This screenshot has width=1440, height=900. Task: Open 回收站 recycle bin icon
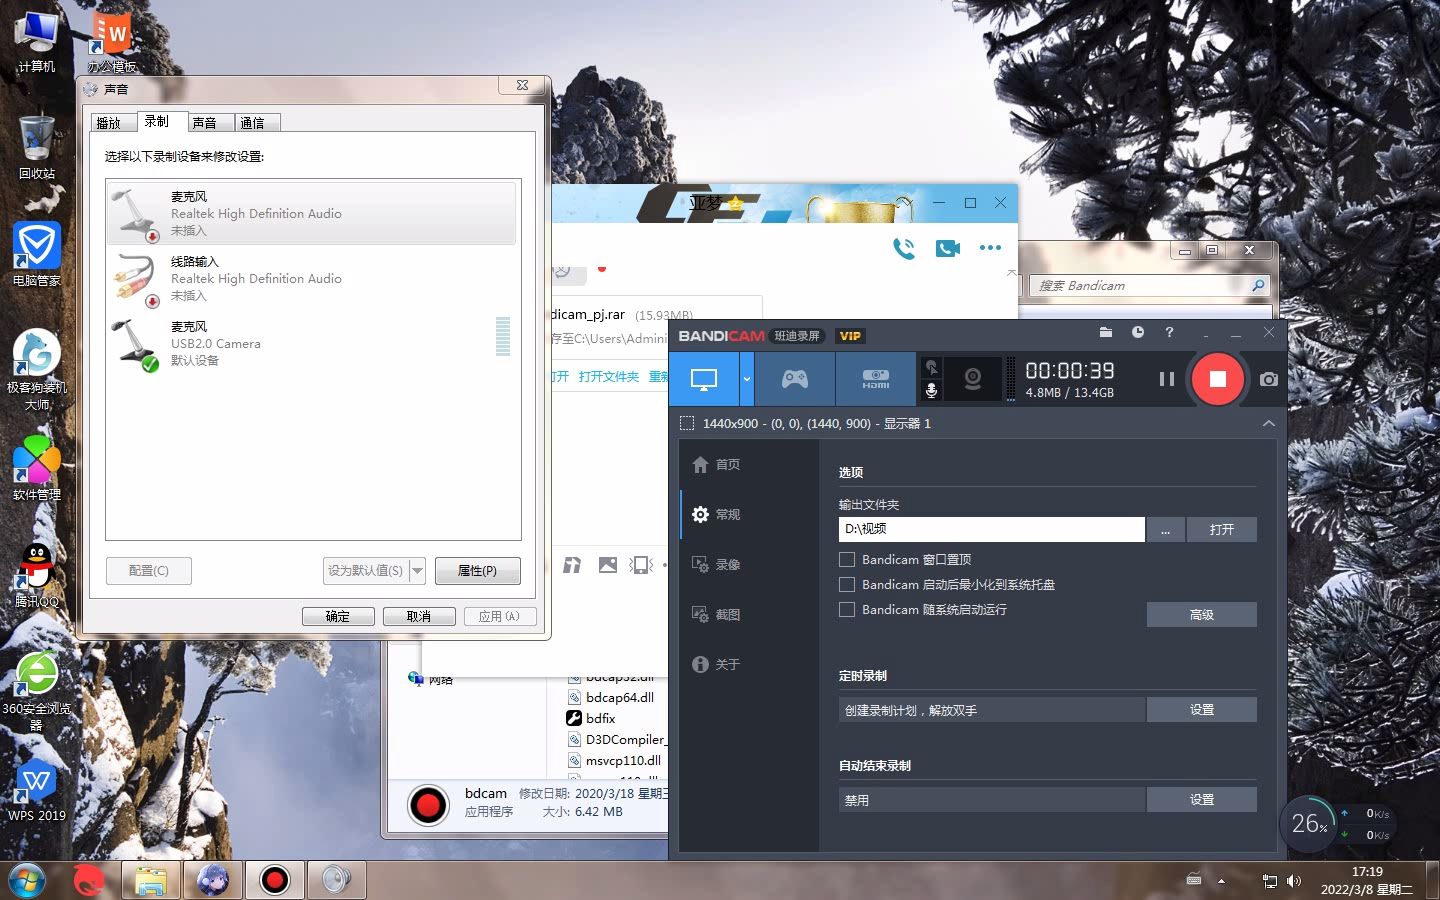click(37, 147)
